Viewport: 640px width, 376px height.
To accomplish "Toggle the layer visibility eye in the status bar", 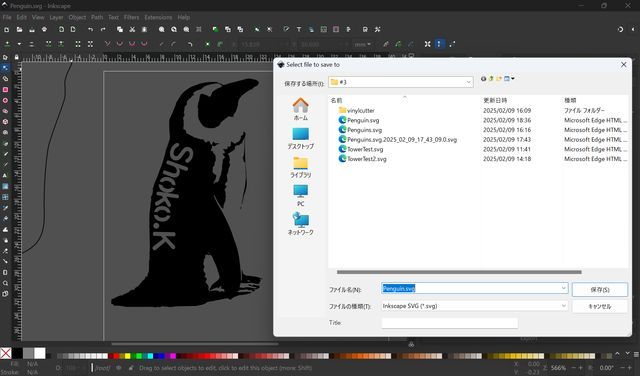I will point(119,368).
